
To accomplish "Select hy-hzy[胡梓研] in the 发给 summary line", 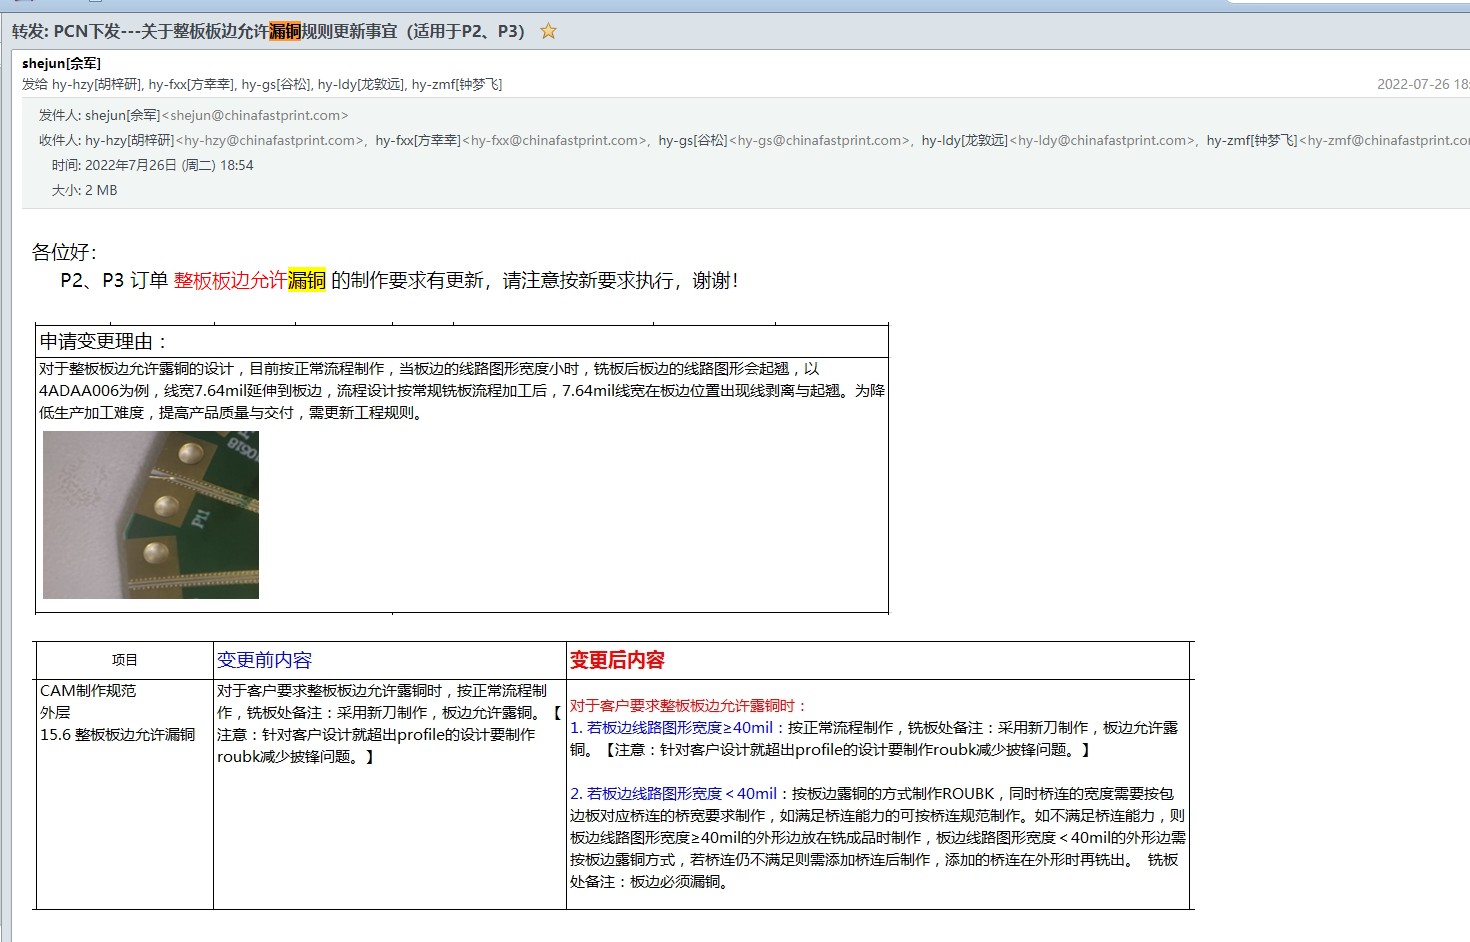I will tap(98, 84).
